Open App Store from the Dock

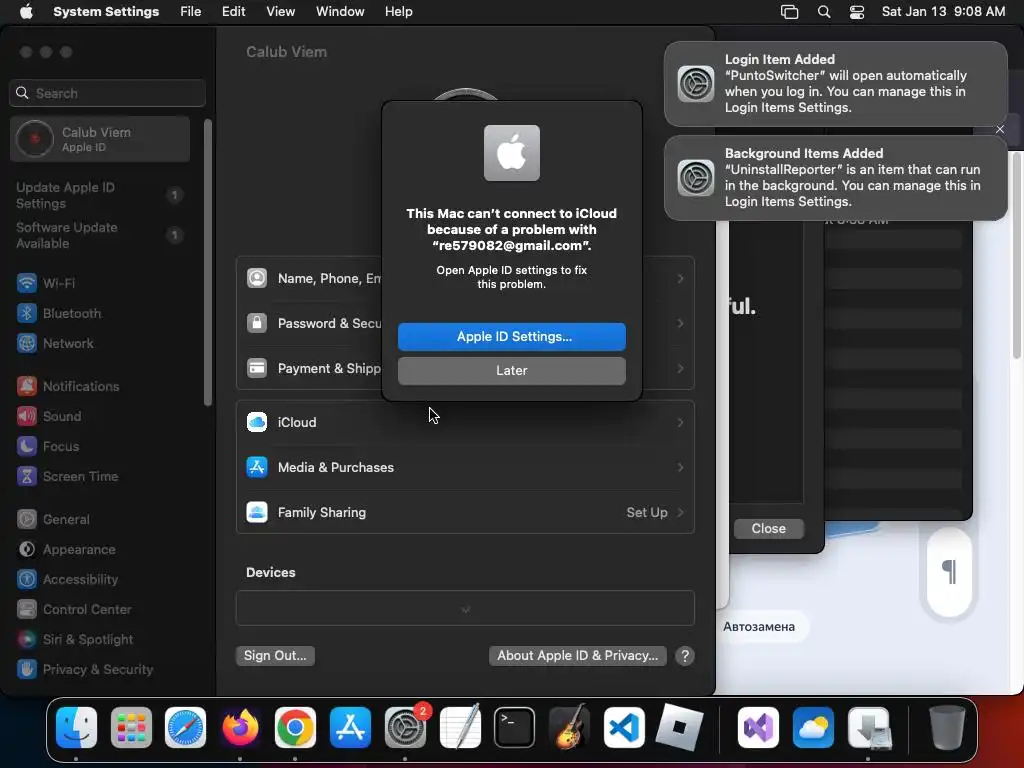tap(350, 728)
